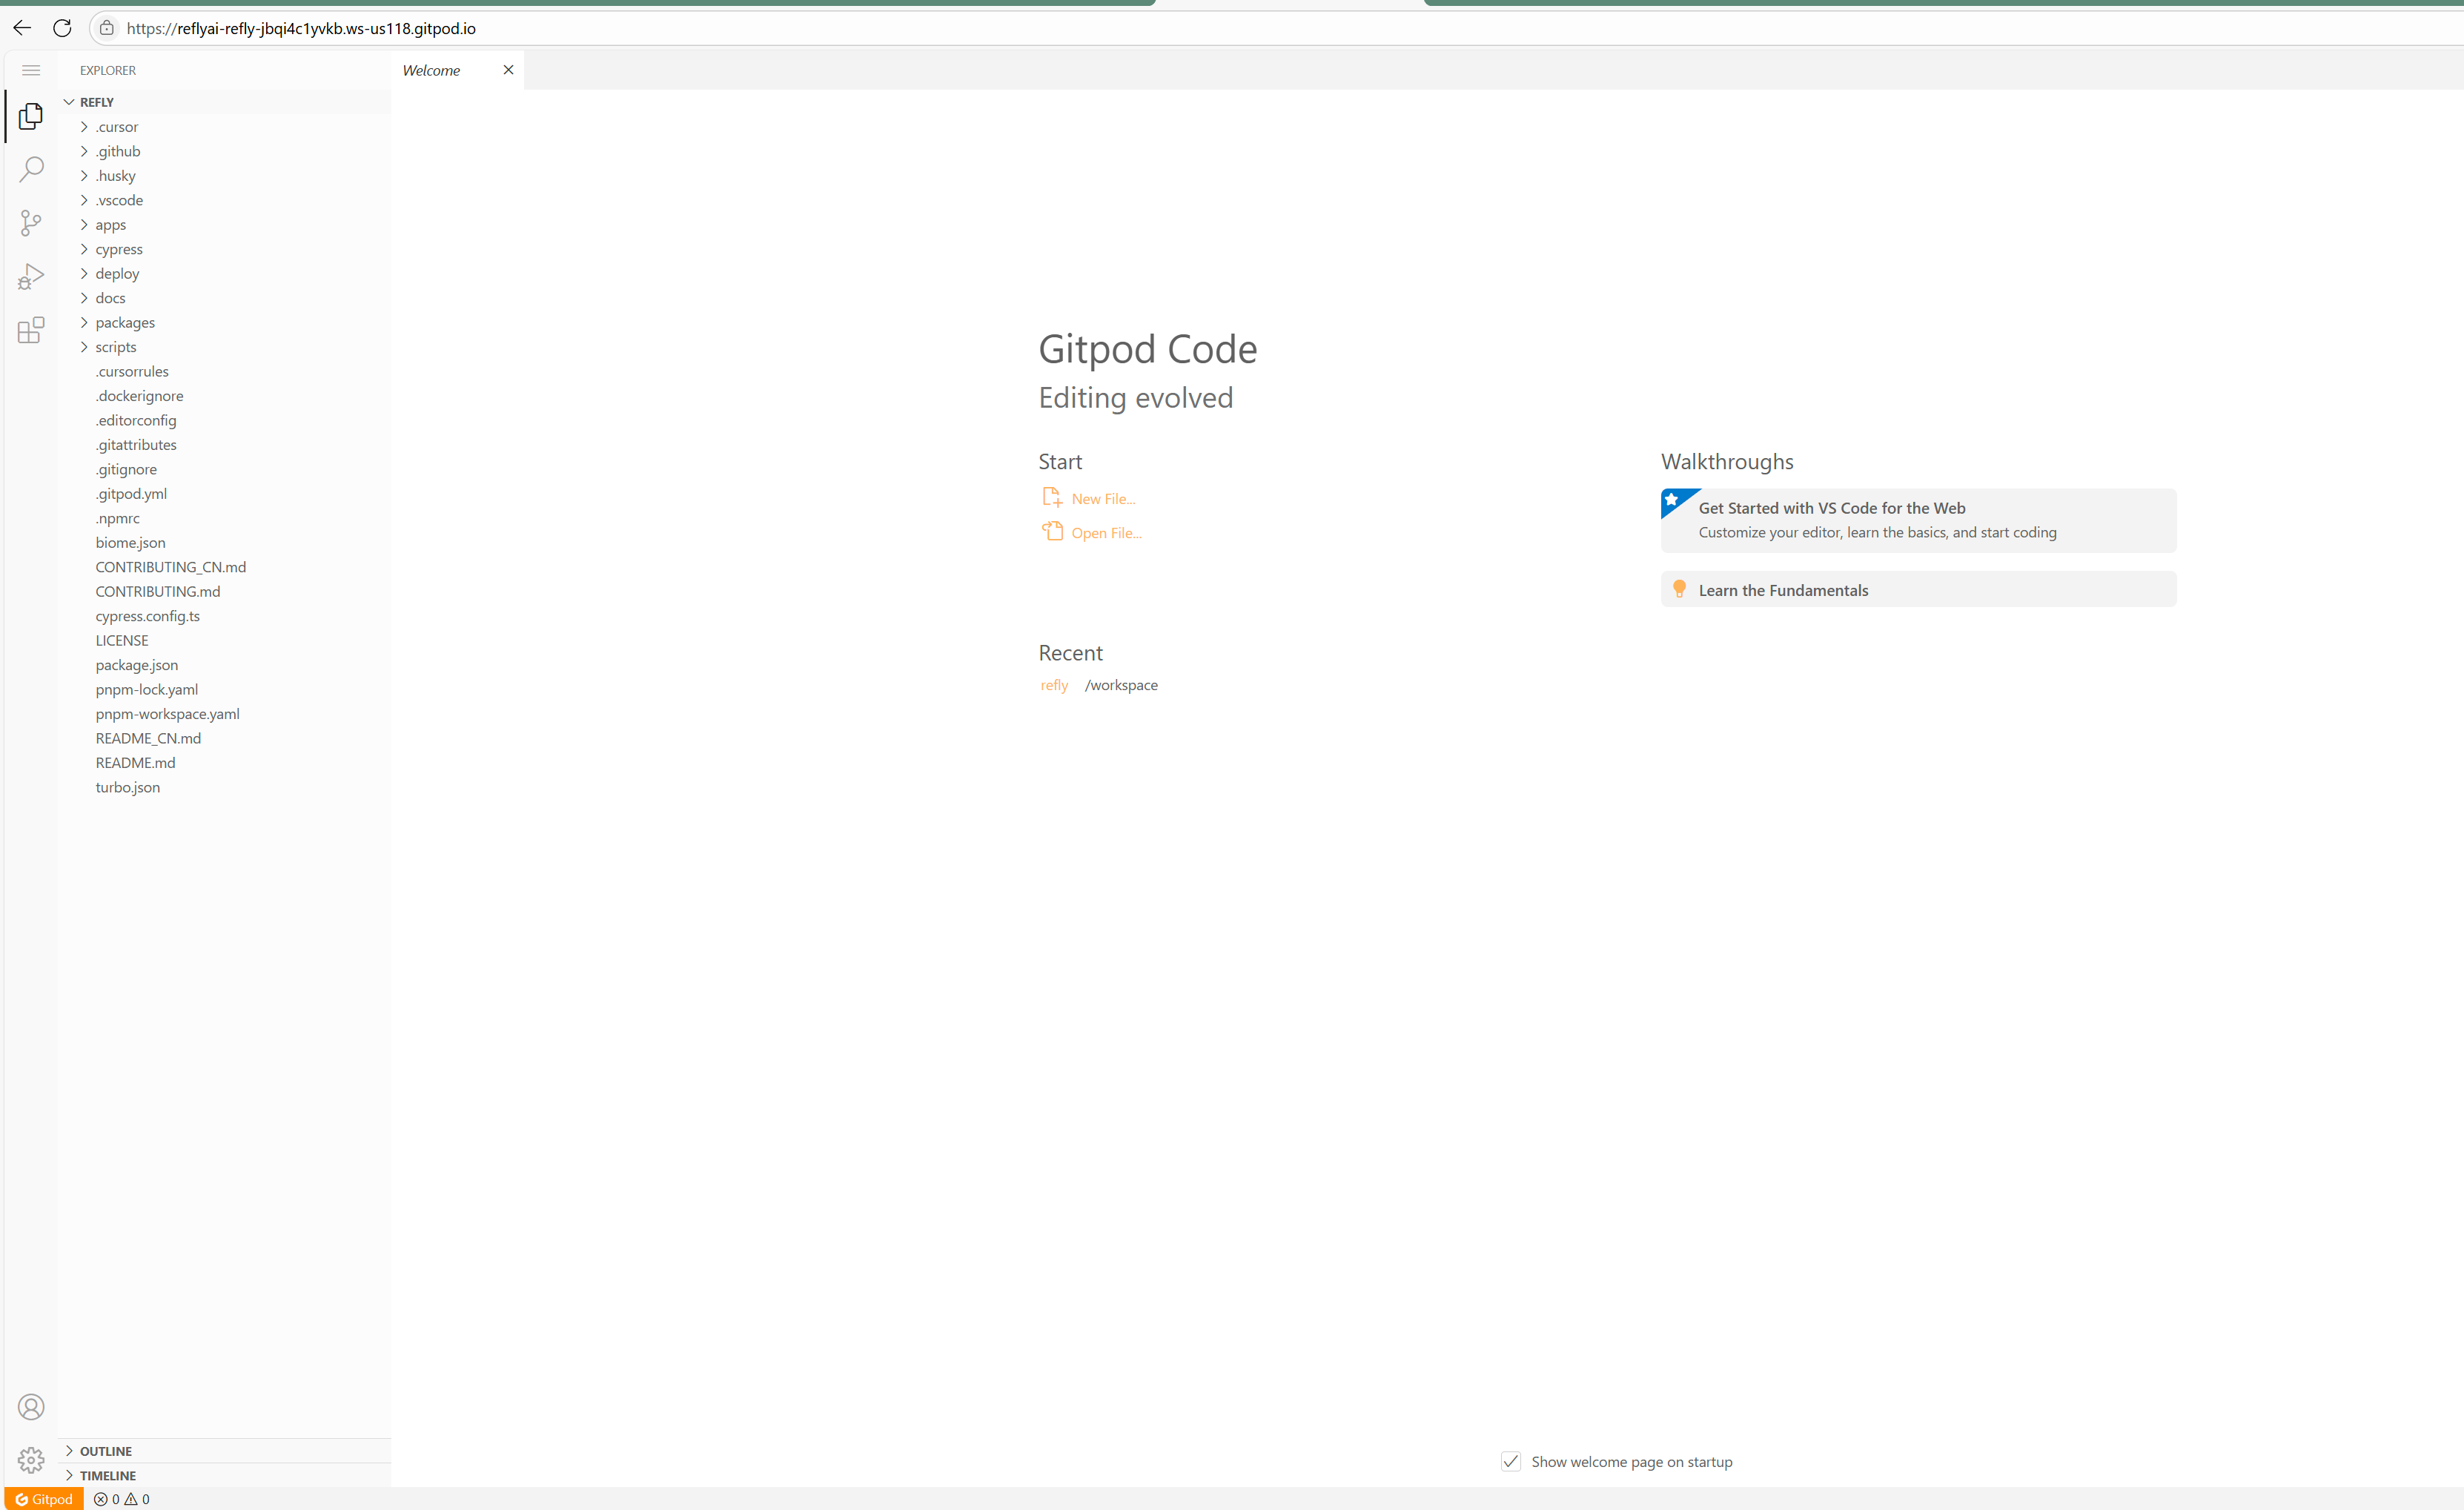
Task: Expand the TIMELINE section
Action: (x=107, y=1475)
